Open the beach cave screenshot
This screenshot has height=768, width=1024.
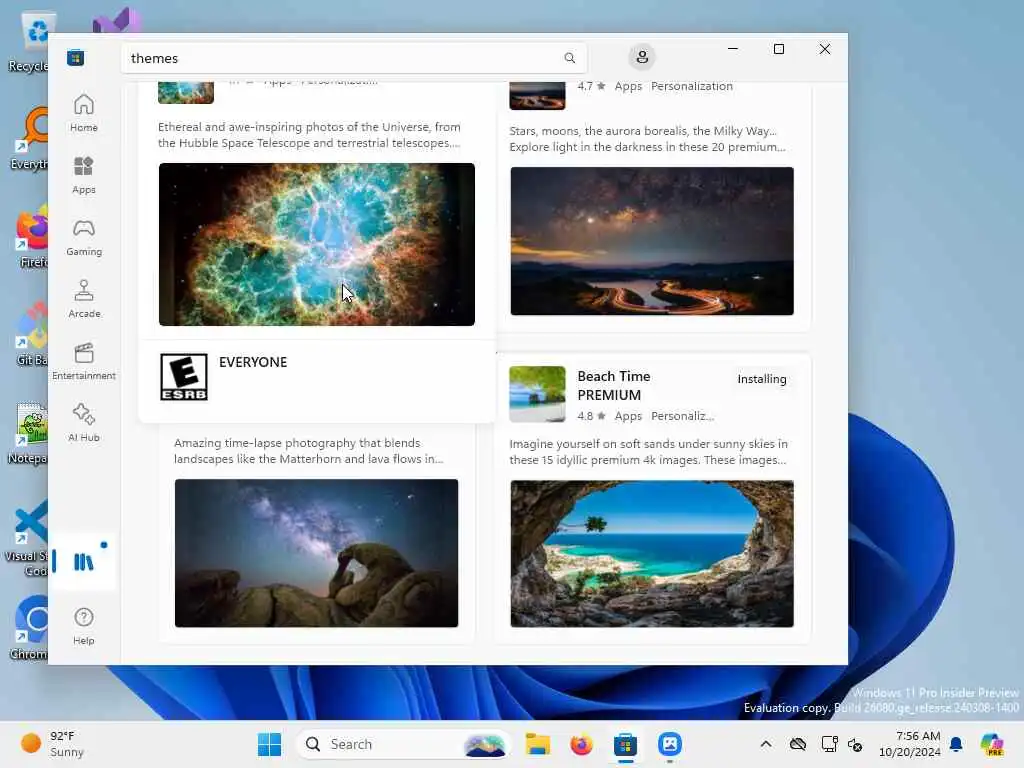pos(652,554)
